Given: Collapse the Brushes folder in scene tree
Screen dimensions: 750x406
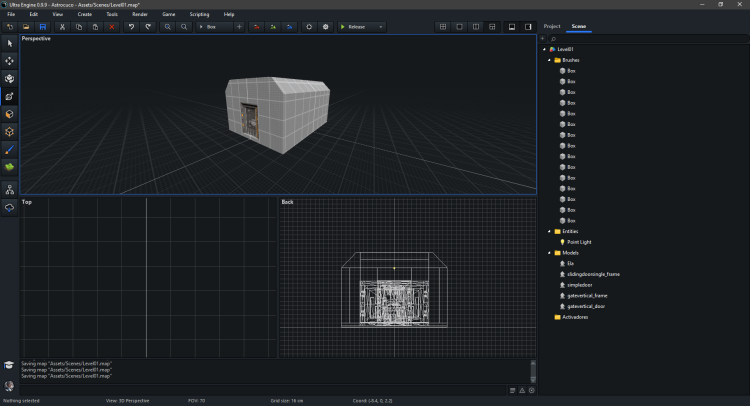Looking at the screenshot, I should [x=548, y=60].
